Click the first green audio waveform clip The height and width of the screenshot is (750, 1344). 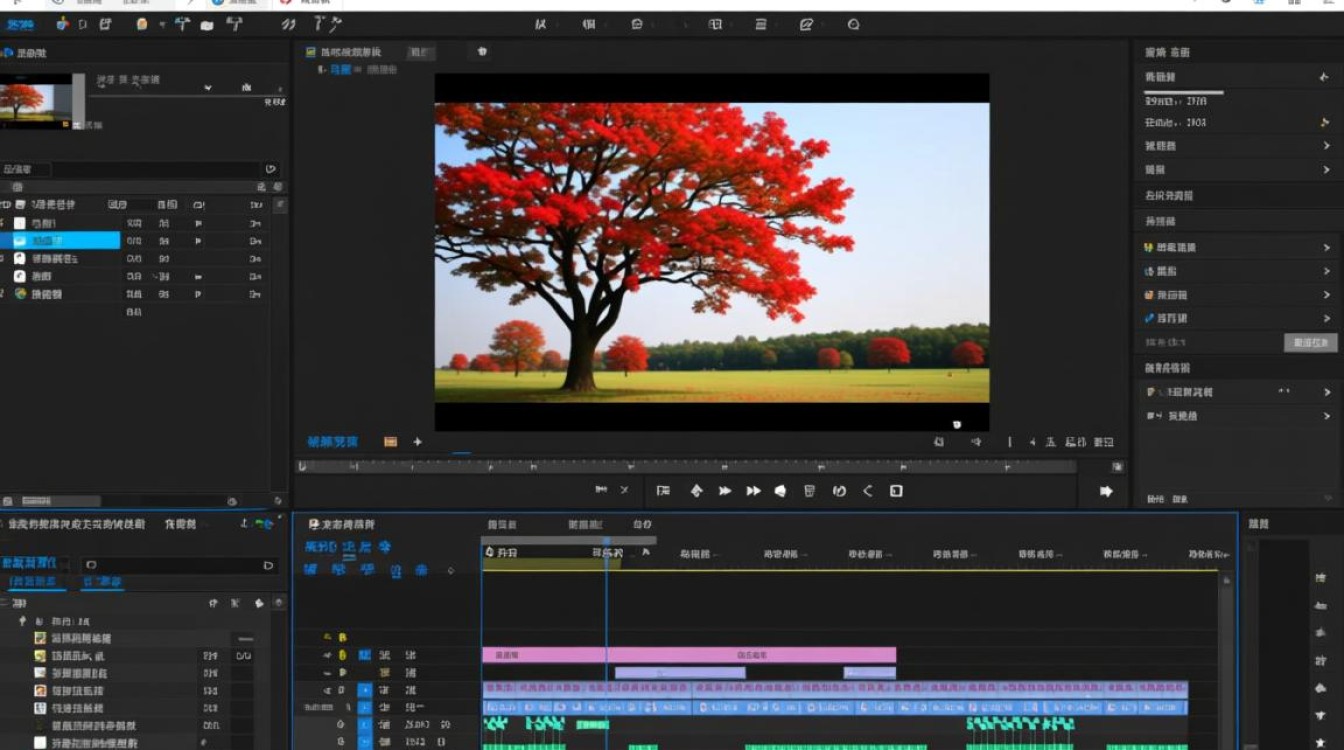pyautogui.click(x=496, y=723)
